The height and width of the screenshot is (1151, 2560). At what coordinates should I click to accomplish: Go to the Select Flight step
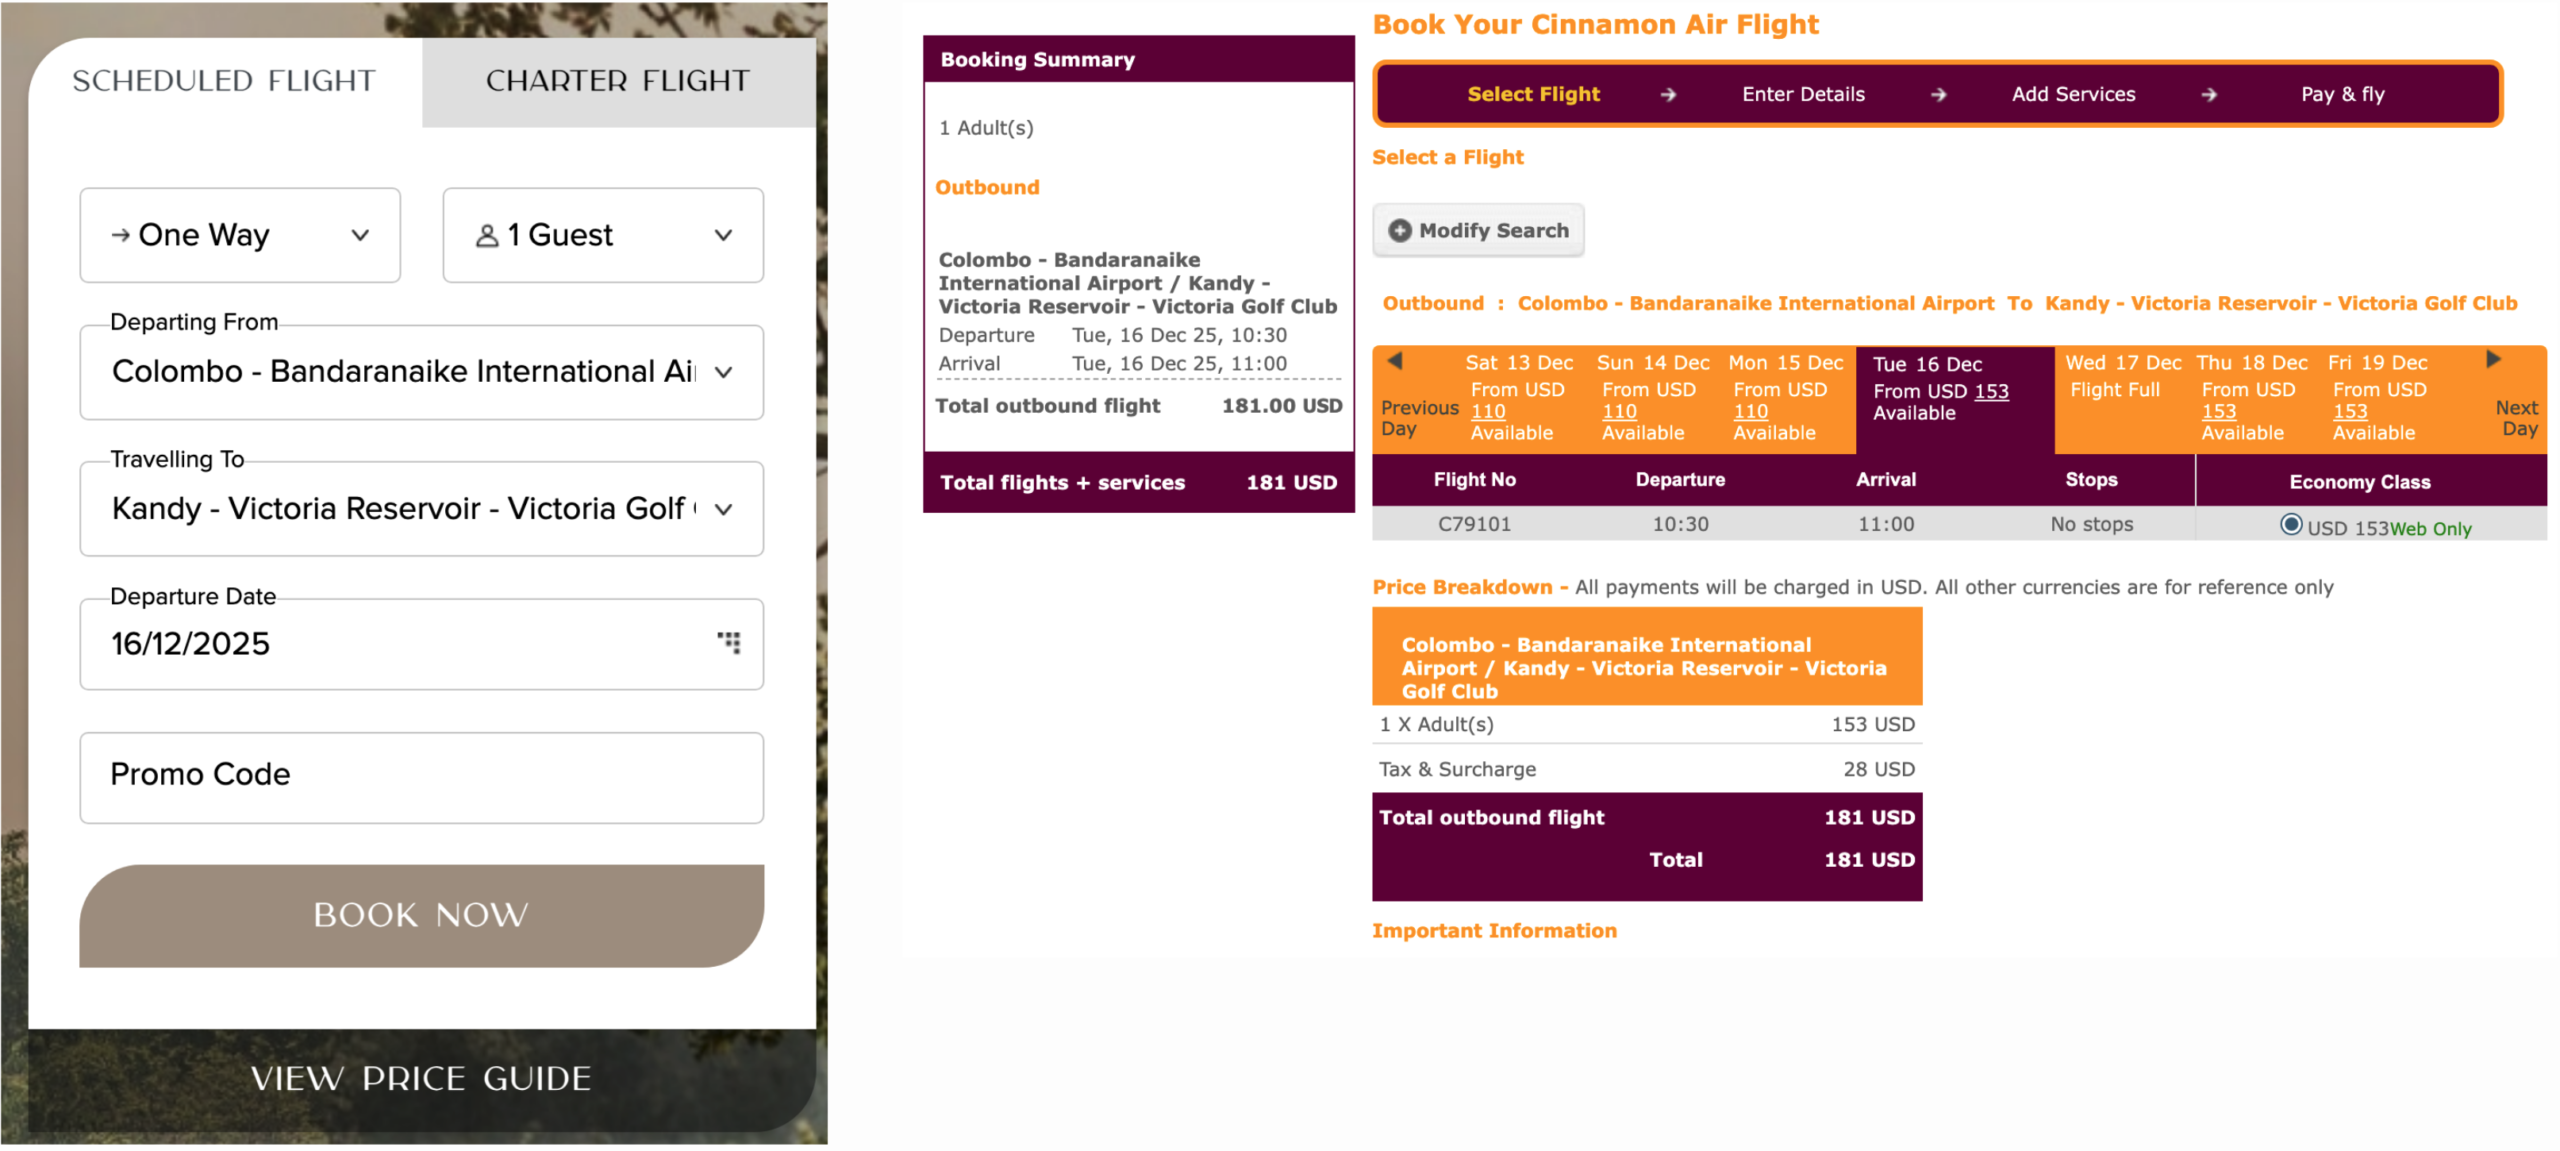1533,95
